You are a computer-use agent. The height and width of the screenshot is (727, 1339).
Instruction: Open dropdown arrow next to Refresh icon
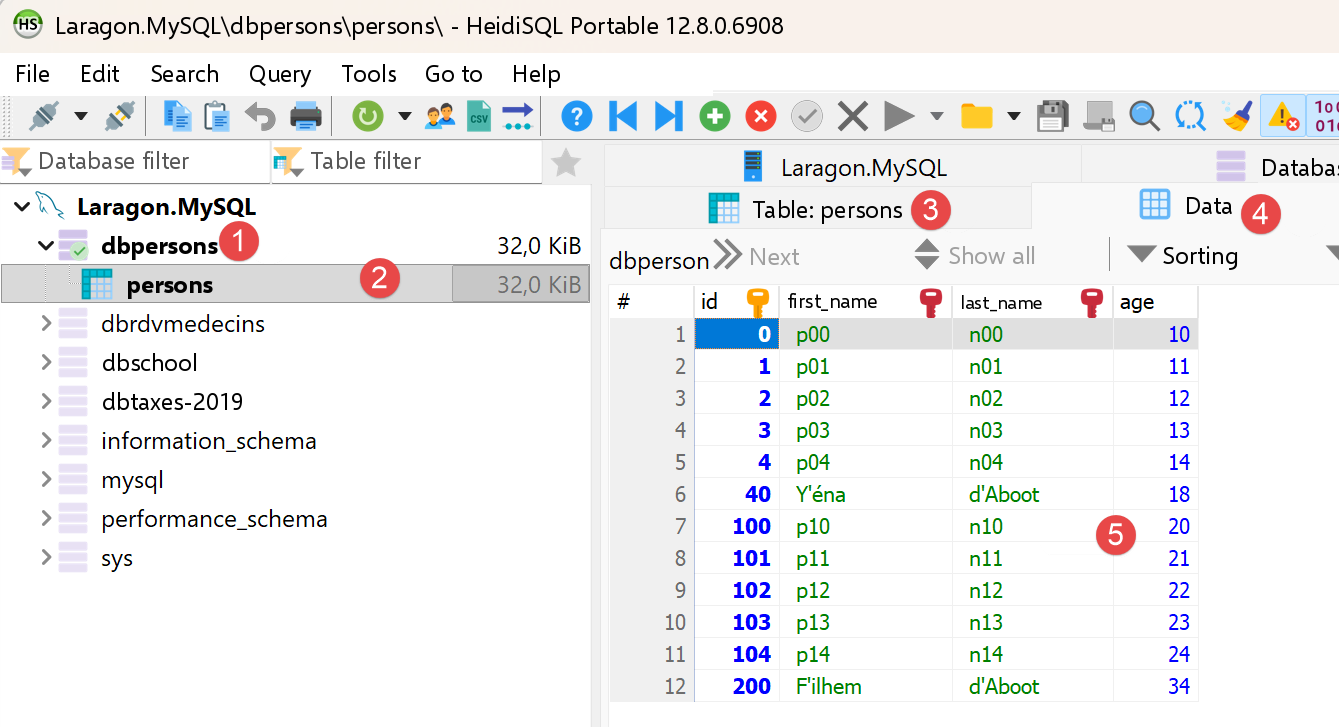pyautogui.click(x=404, y=116)
